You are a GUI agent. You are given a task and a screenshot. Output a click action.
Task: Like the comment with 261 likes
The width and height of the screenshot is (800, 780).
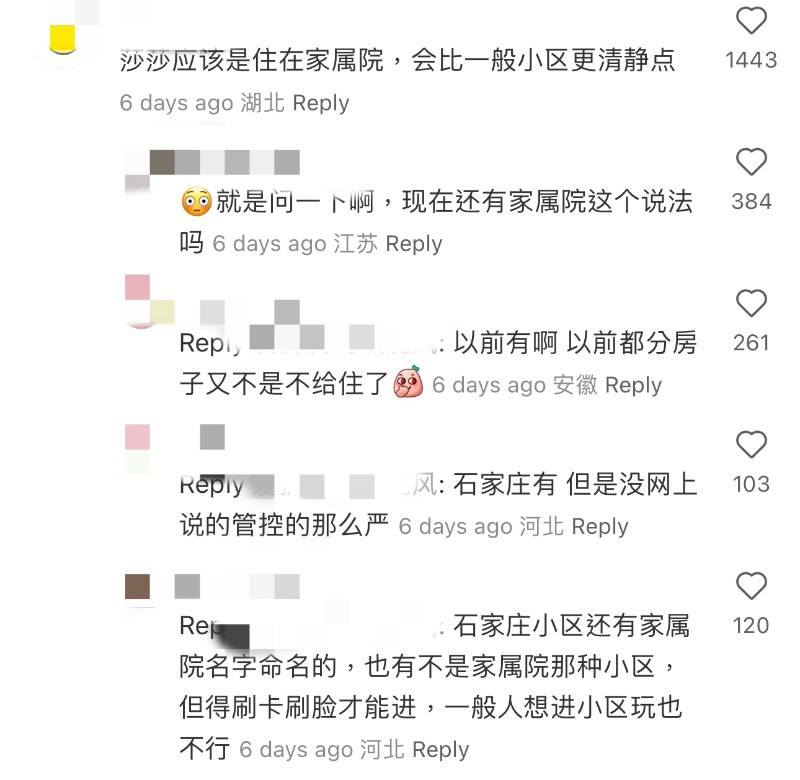click(x=751, y=303)
